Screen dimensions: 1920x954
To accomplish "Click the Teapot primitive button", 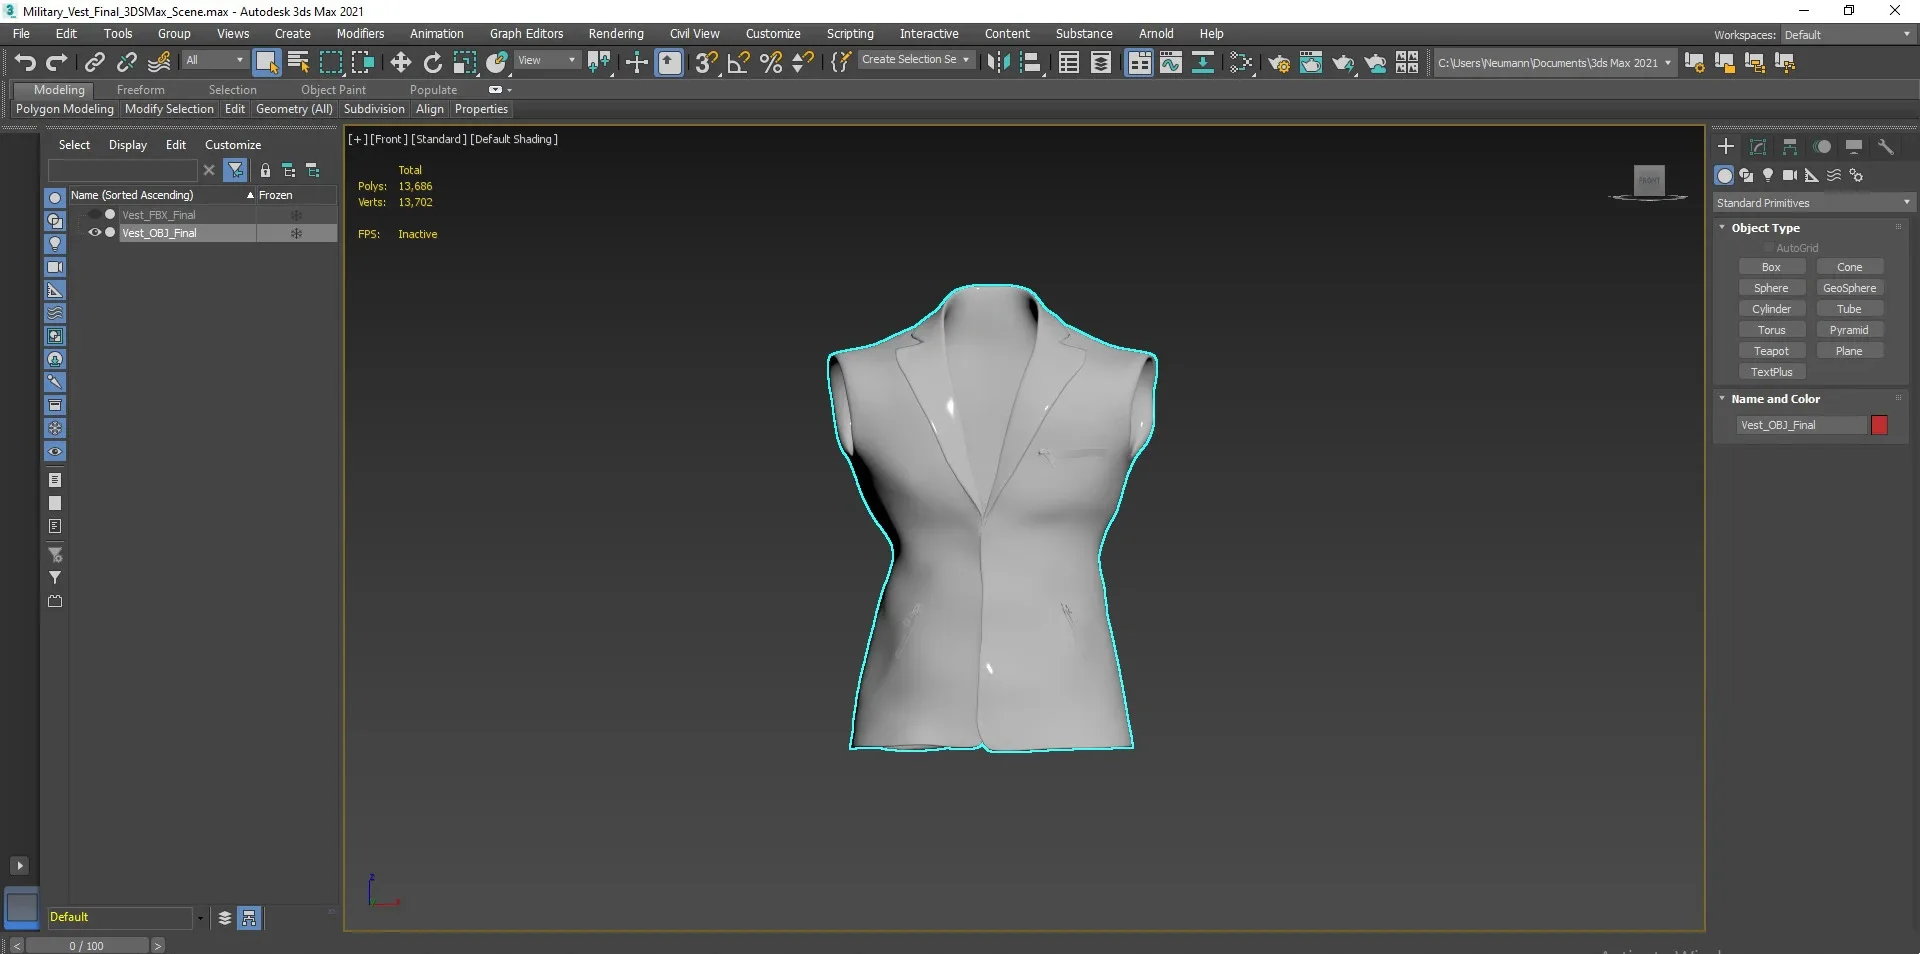I will point(1771,351).
